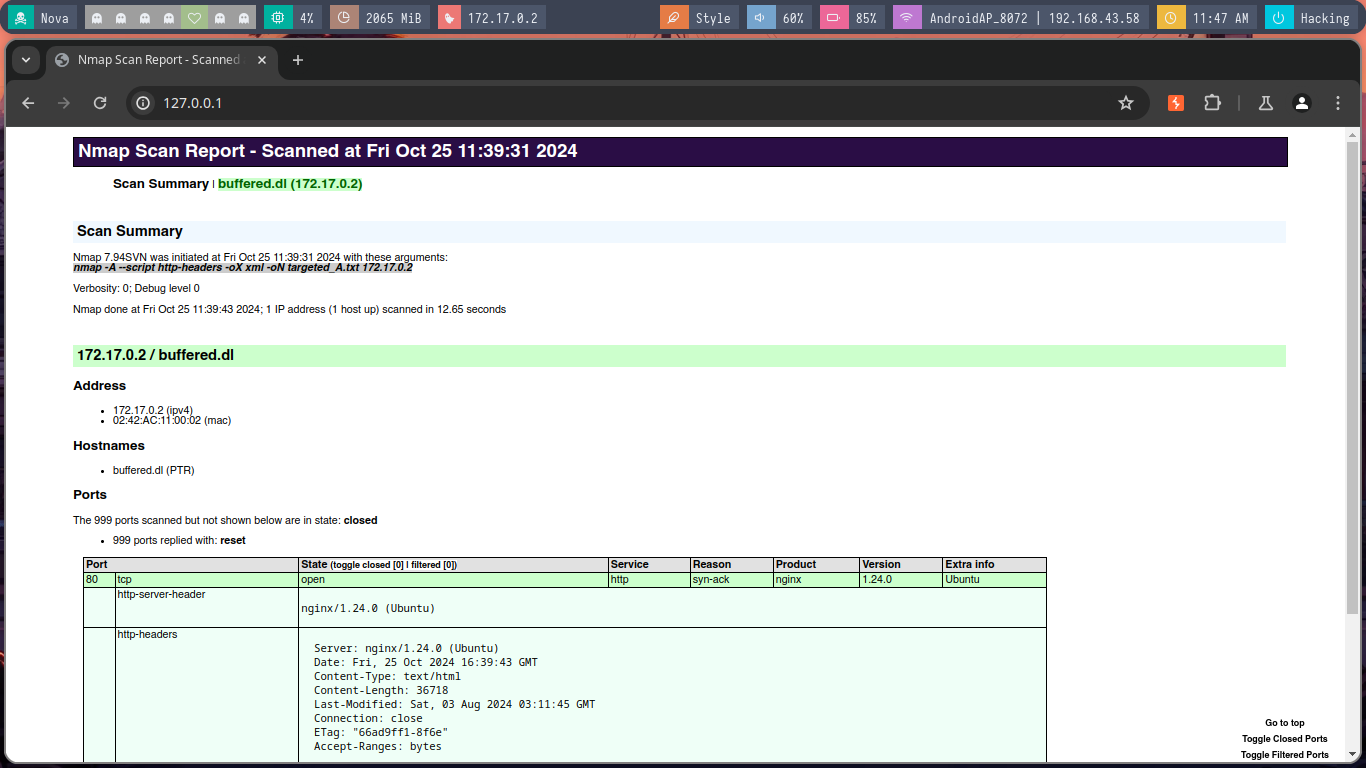Toggle closed ports in State column header
This screenshot has width=1366, height=768.
point(367,565)
